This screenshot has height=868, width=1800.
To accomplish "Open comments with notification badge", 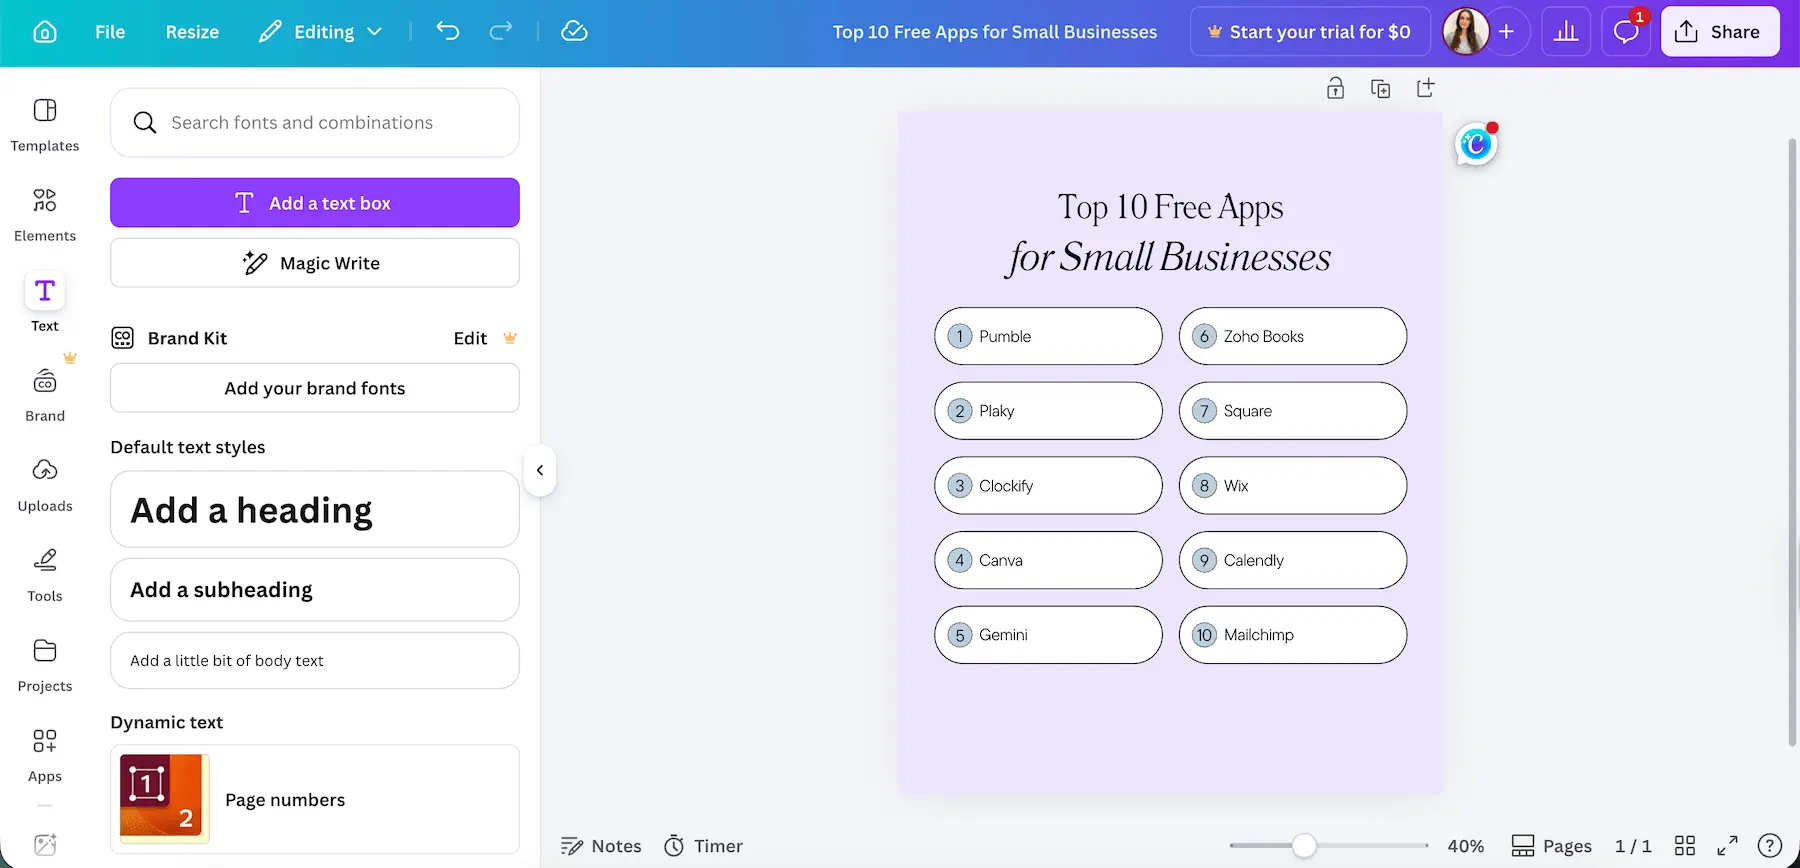I will tap(1626, 32).
